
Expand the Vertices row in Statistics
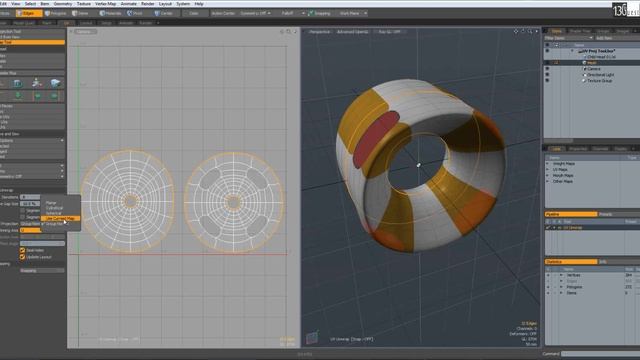click(561, 276)
